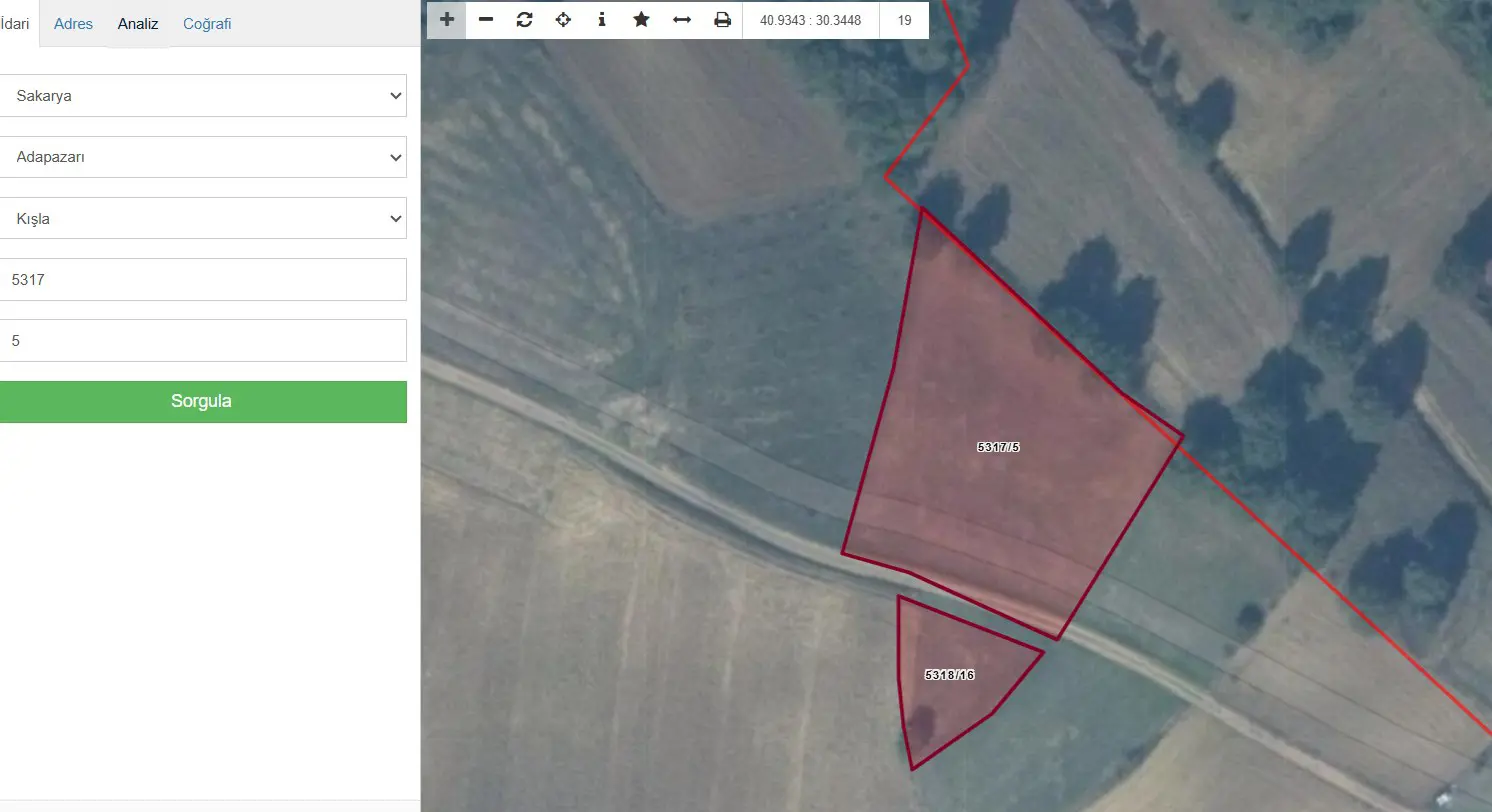Screen dimensions: 1492x812
Task: Open the Kışla neighborhood dropdown
Action: pyautogui.click(x=203, y=218)
